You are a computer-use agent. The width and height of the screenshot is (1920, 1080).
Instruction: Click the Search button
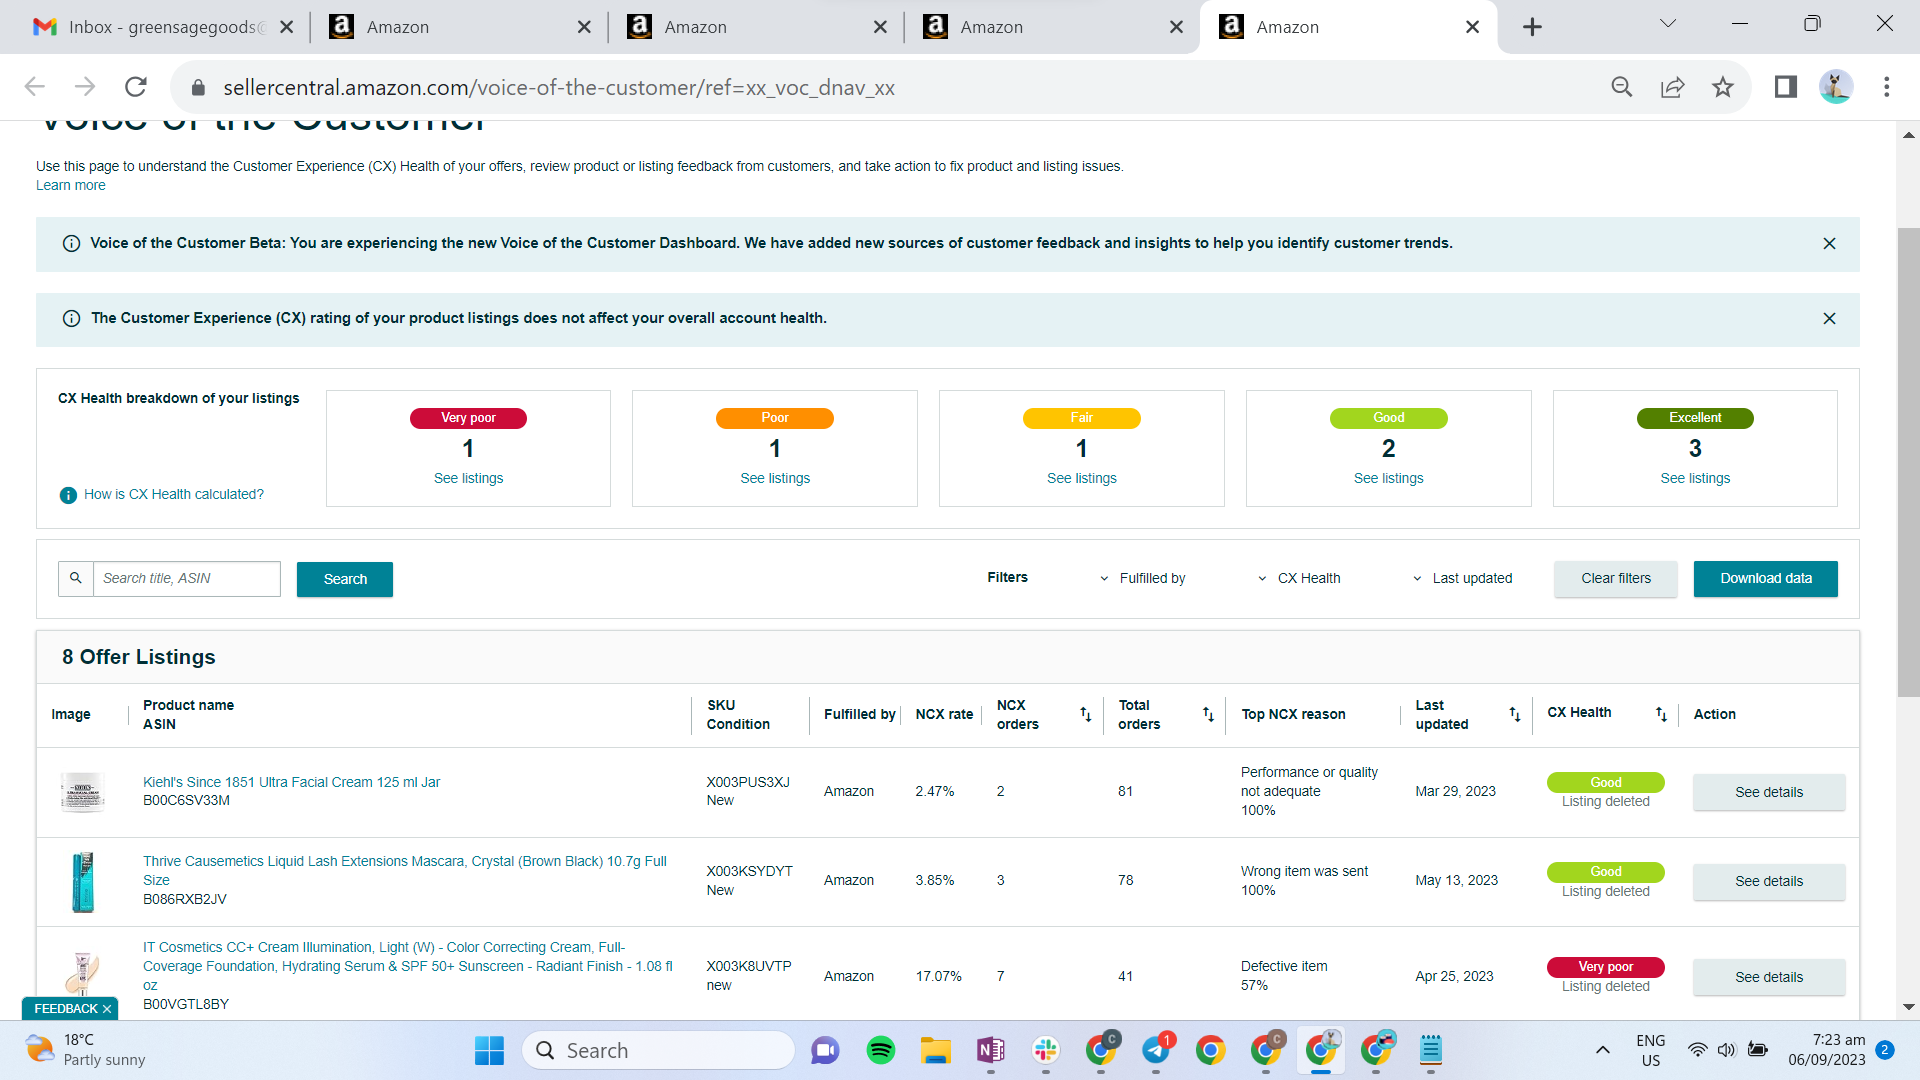[x=345, y=579]
